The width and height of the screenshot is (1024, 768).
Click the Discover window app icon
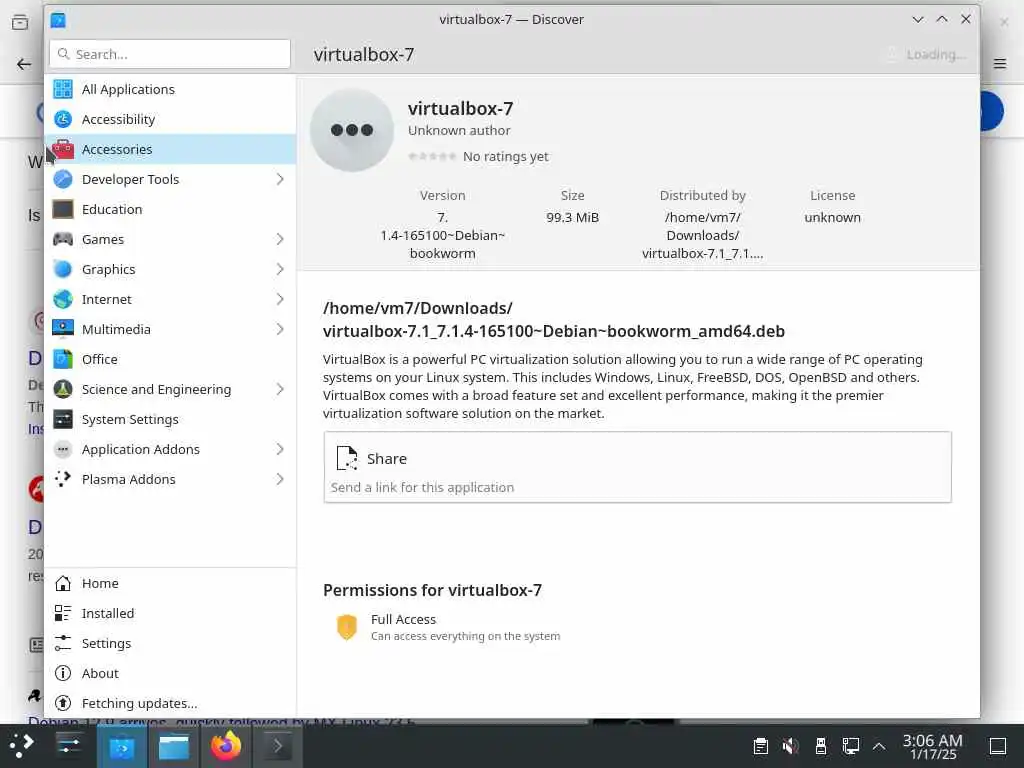tap(58, 20)
